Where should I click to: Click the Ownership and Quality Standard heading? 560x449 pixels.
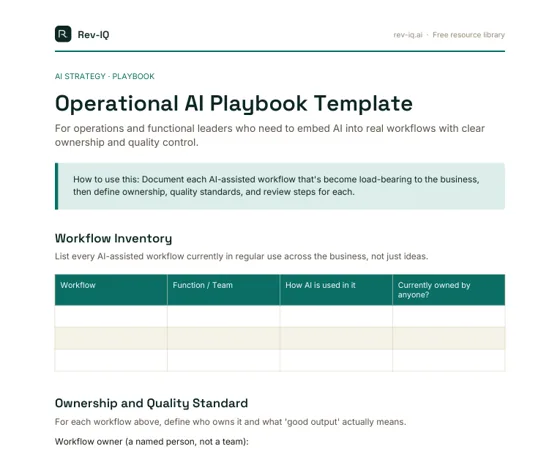point(151,403)
